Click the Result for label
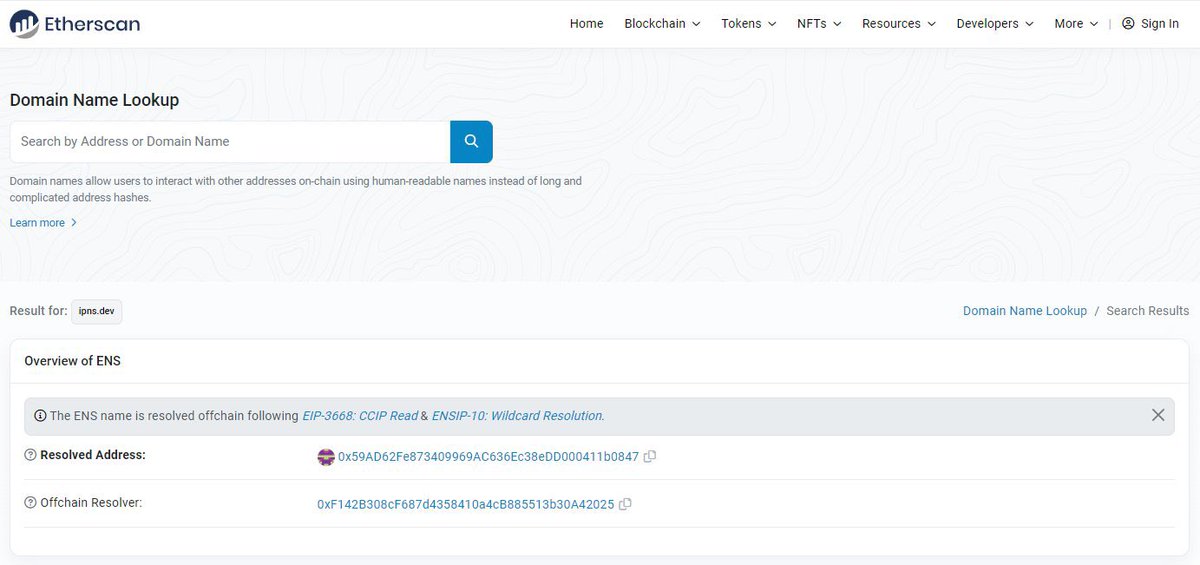Viewport: 1200px width, 565px height. 38,311
